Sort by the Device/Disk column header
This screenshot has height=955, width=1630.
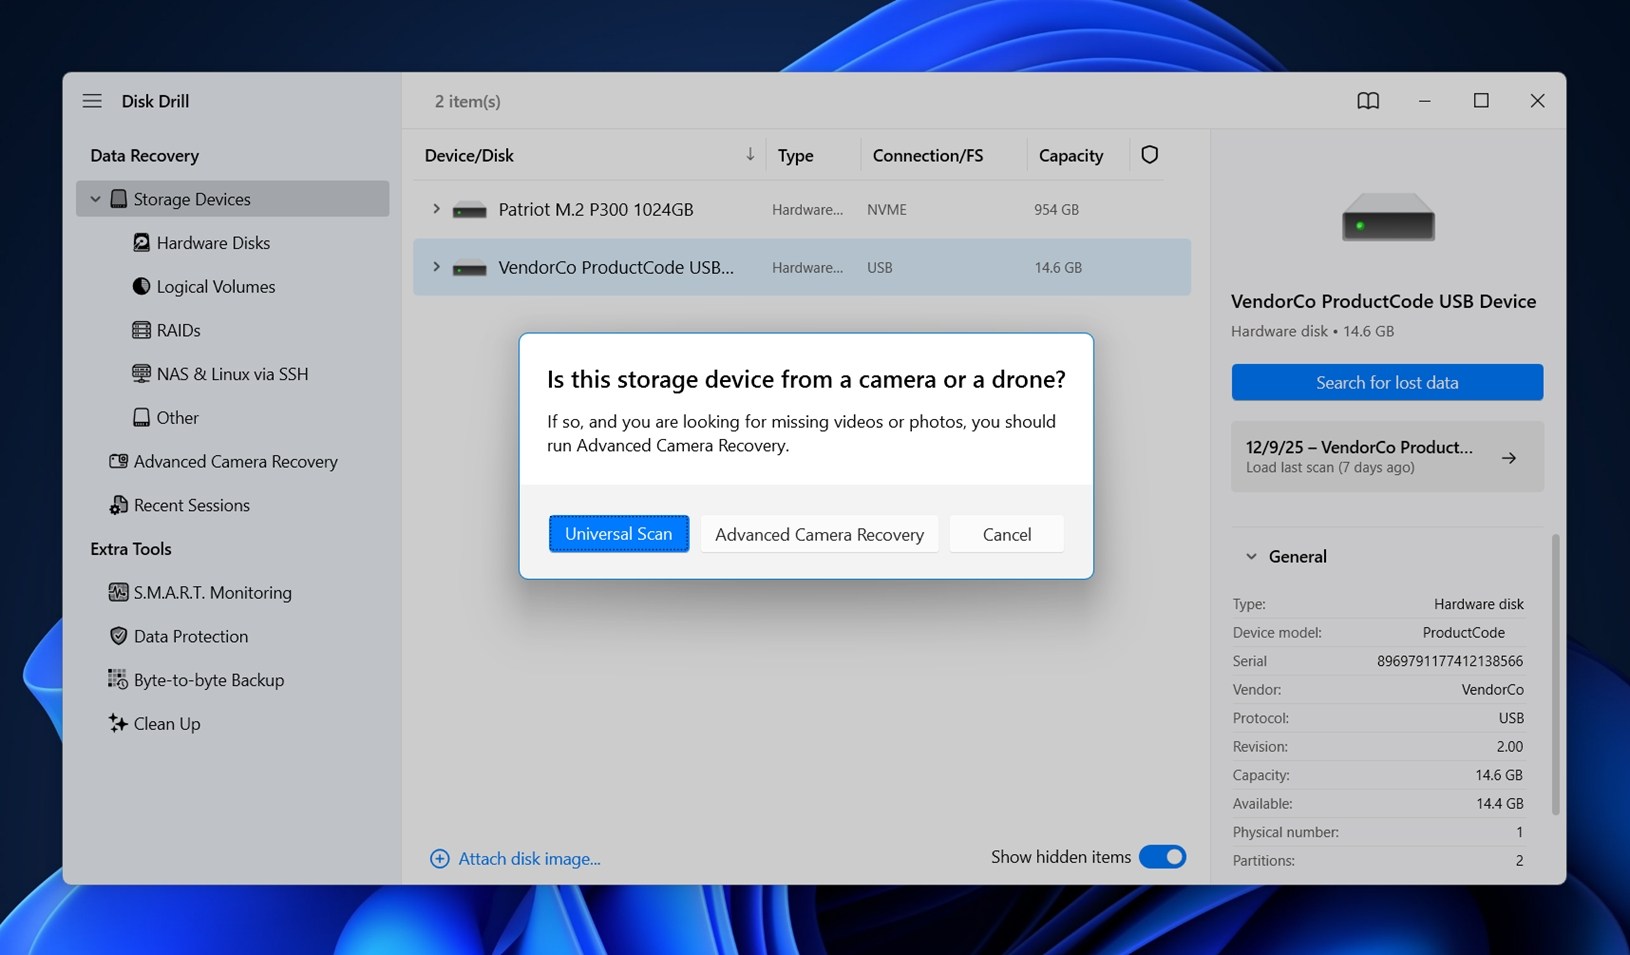[469, 155]
